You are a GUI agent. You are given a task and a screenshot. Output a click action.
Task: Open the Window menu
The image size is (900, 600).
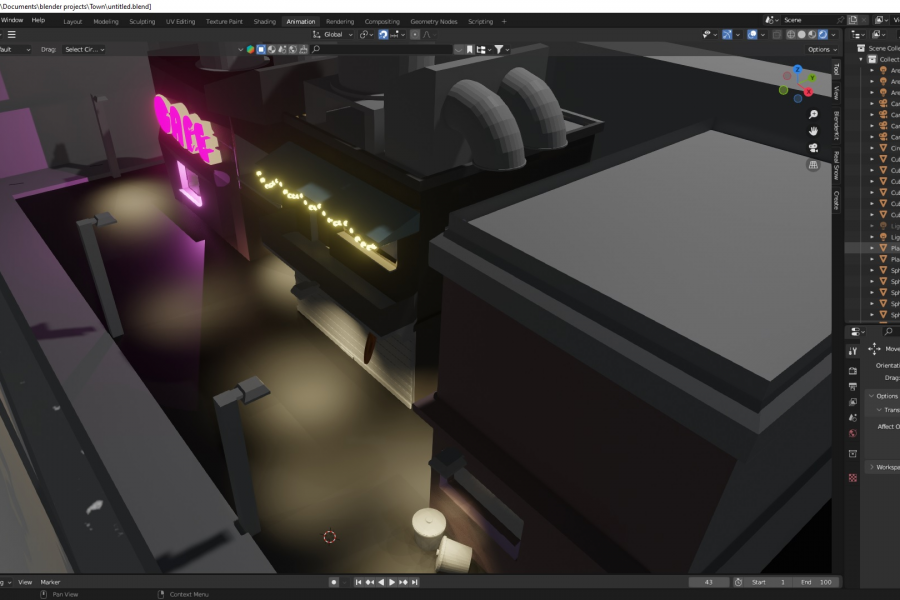click(11, 20)
